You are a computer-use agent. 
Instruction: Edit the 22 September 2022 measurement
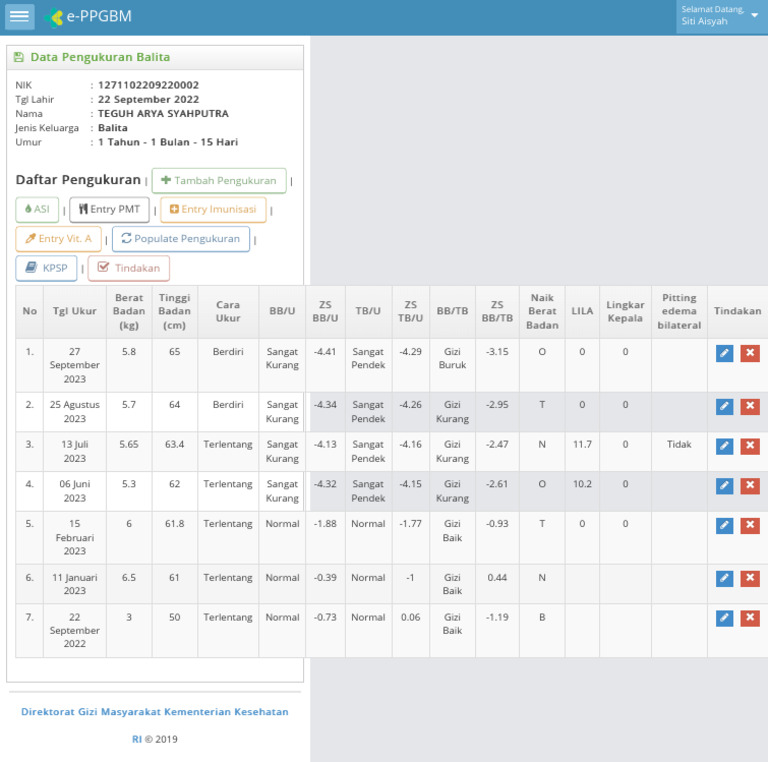click(724, 619)
